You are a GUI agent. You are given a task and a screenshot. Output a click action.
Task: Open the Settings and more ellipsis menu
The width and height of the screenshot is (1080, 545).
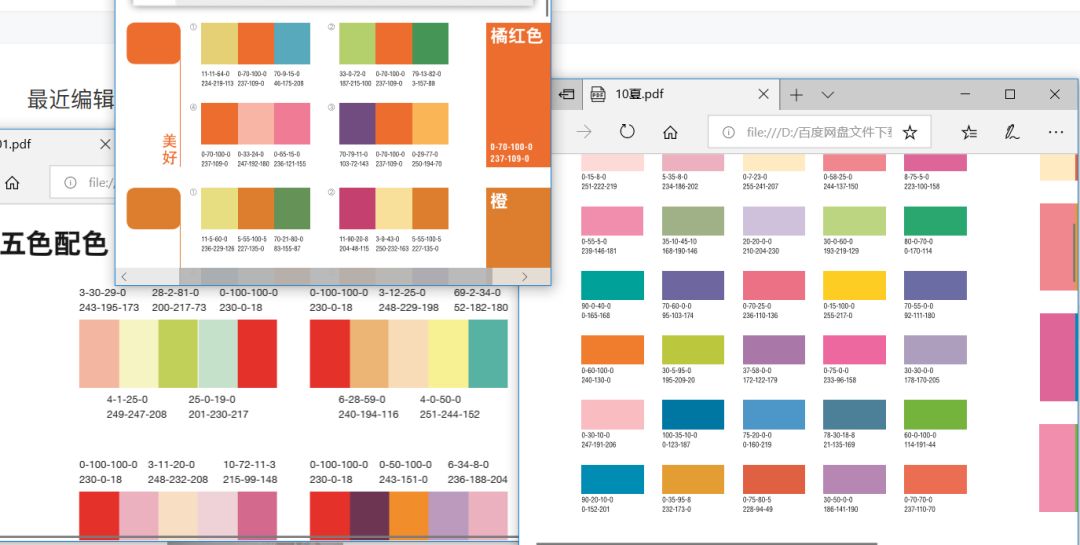click(1056, 132)
